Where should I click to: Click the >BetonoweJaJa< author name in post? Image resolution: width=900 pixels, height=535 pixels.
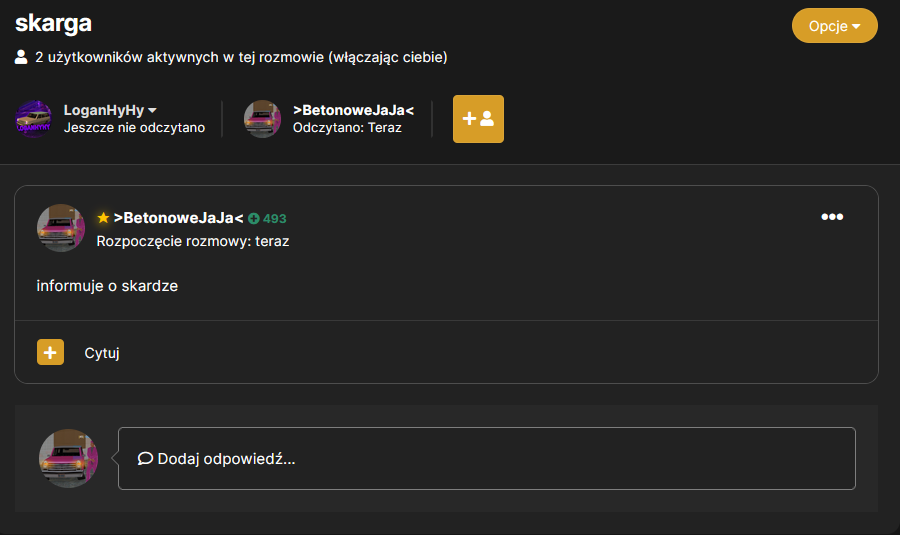pos(179,218)
